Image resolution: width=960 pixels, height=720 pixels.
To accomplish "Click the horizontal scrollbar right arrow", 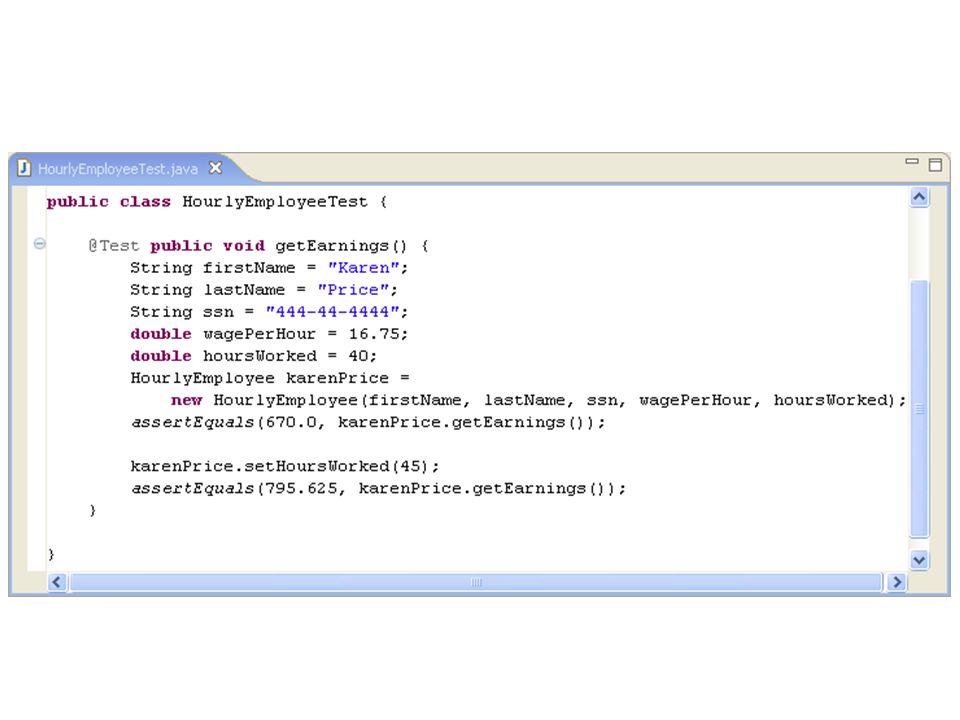I will pos(897,582).
